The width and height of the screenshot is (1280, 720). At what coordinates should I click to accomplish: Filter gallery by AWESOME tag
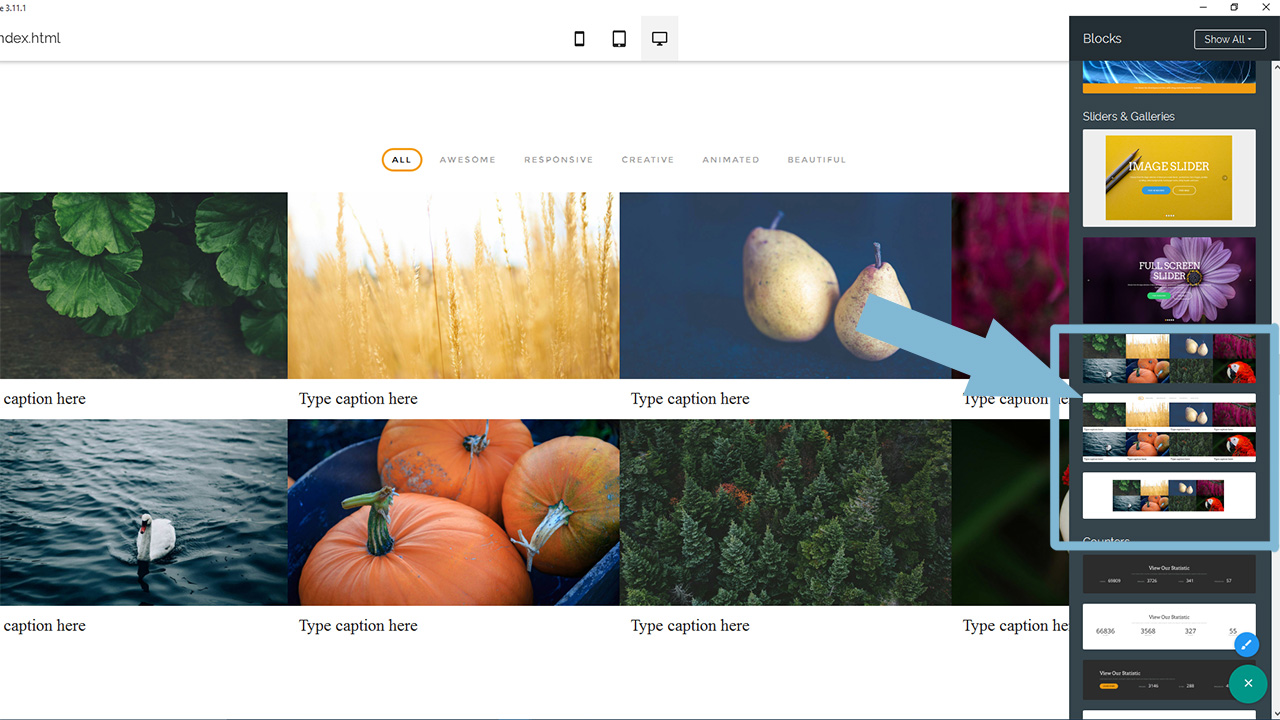(467, 160)
